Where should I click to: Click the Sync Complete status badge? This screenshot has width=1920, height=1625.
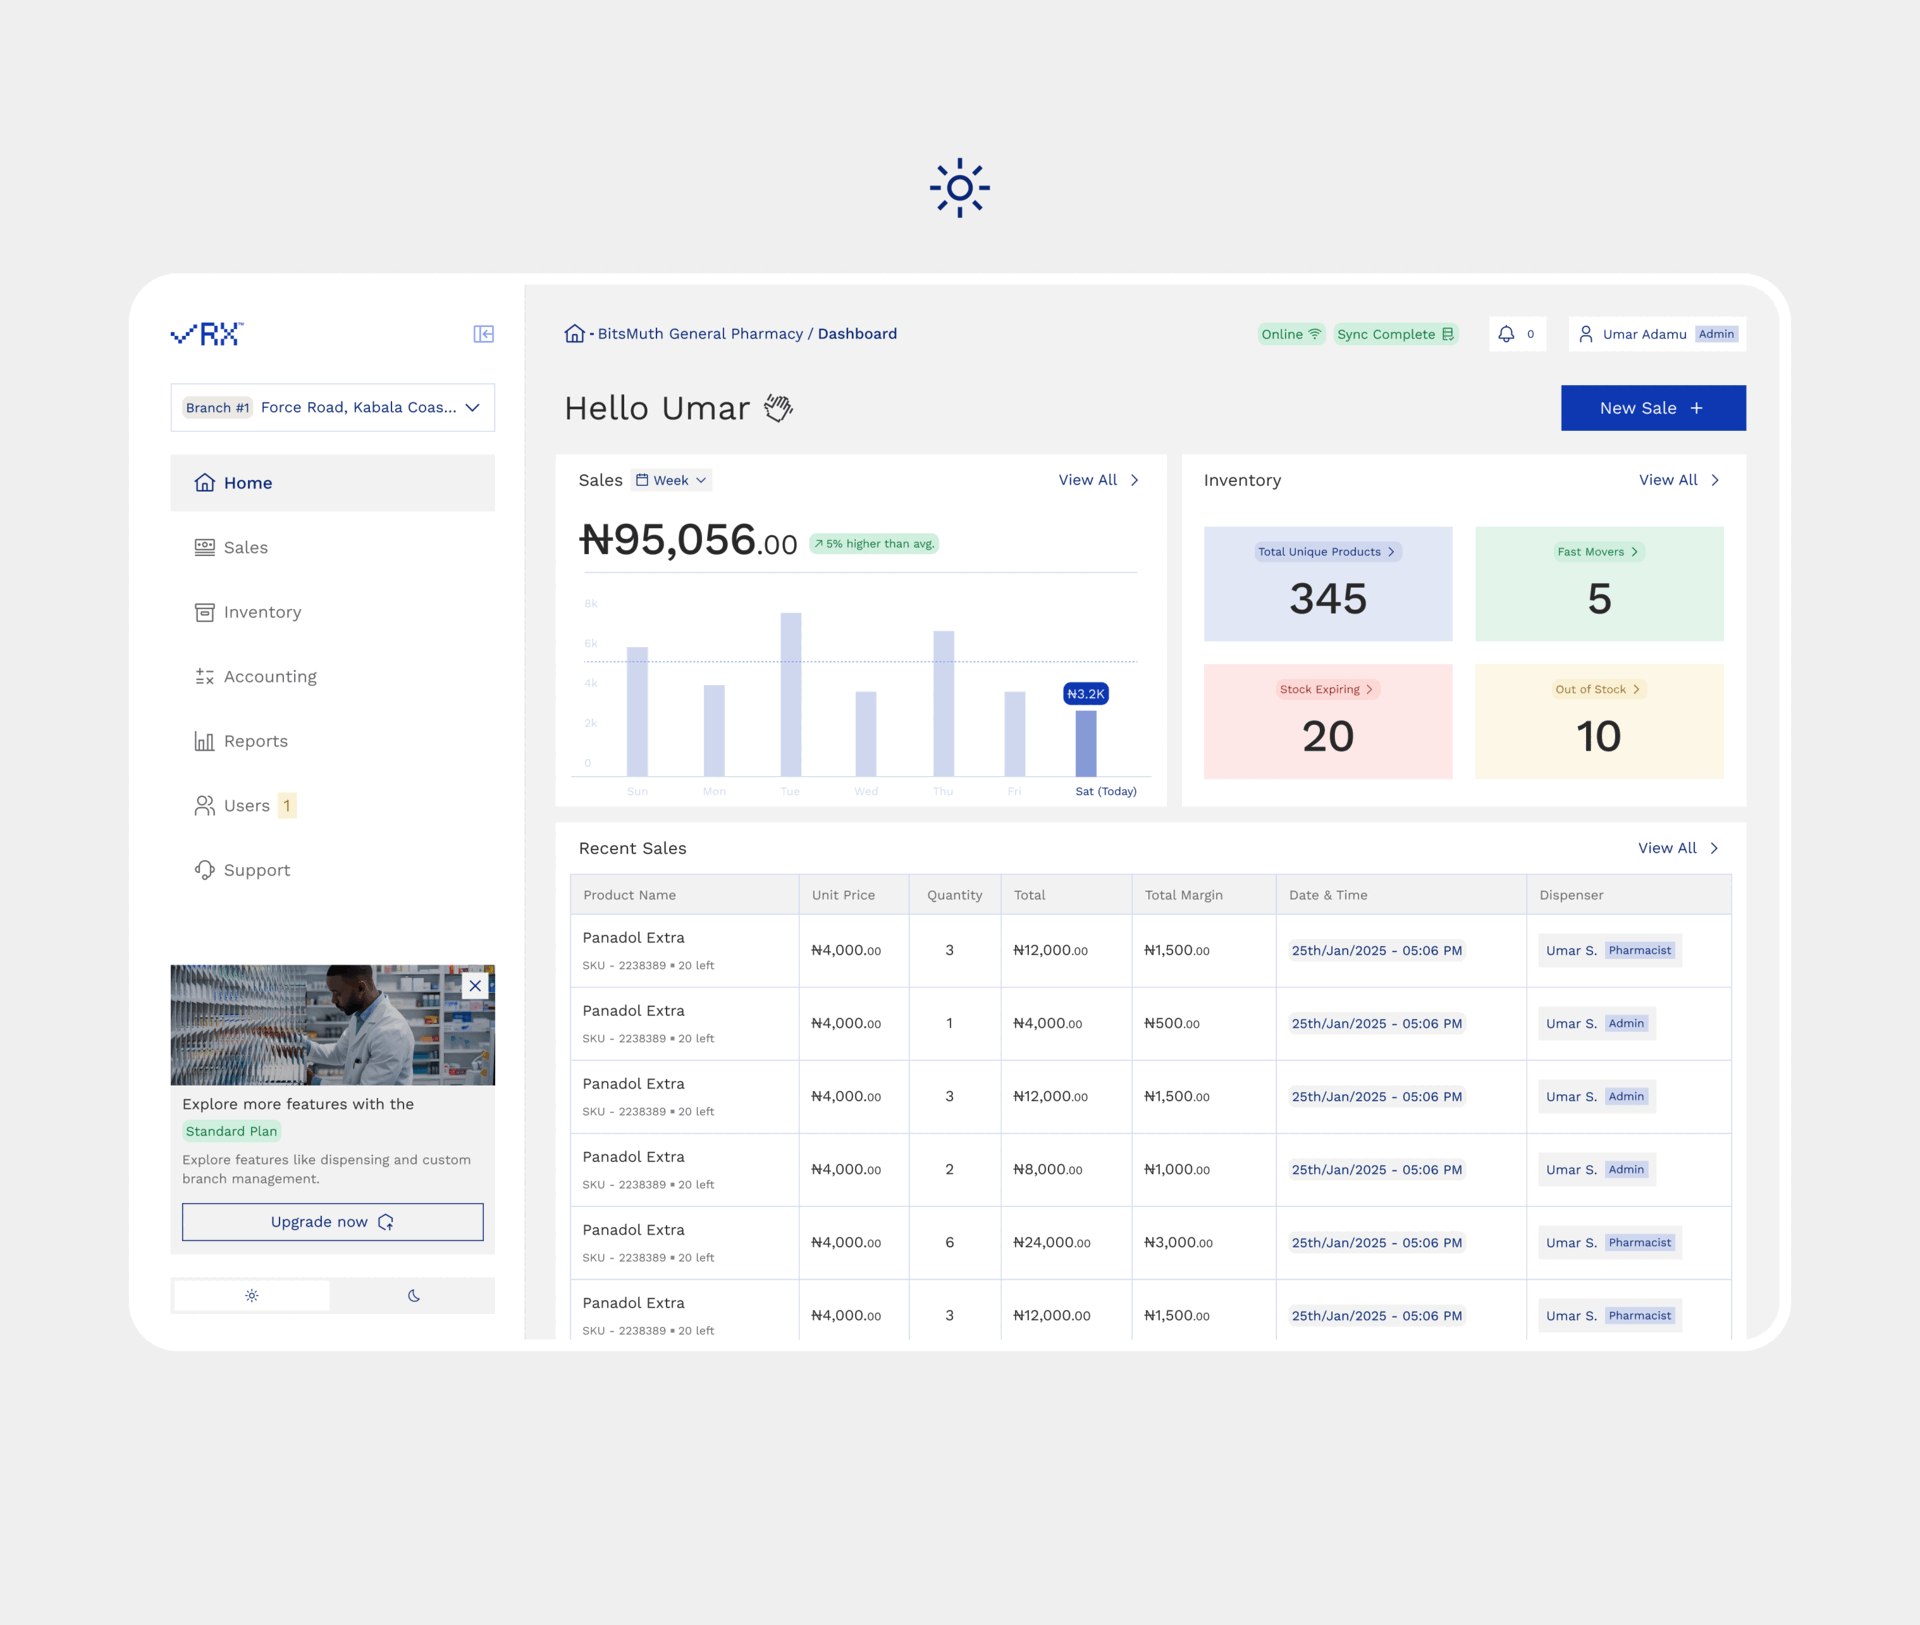(x=1396, y=334)
